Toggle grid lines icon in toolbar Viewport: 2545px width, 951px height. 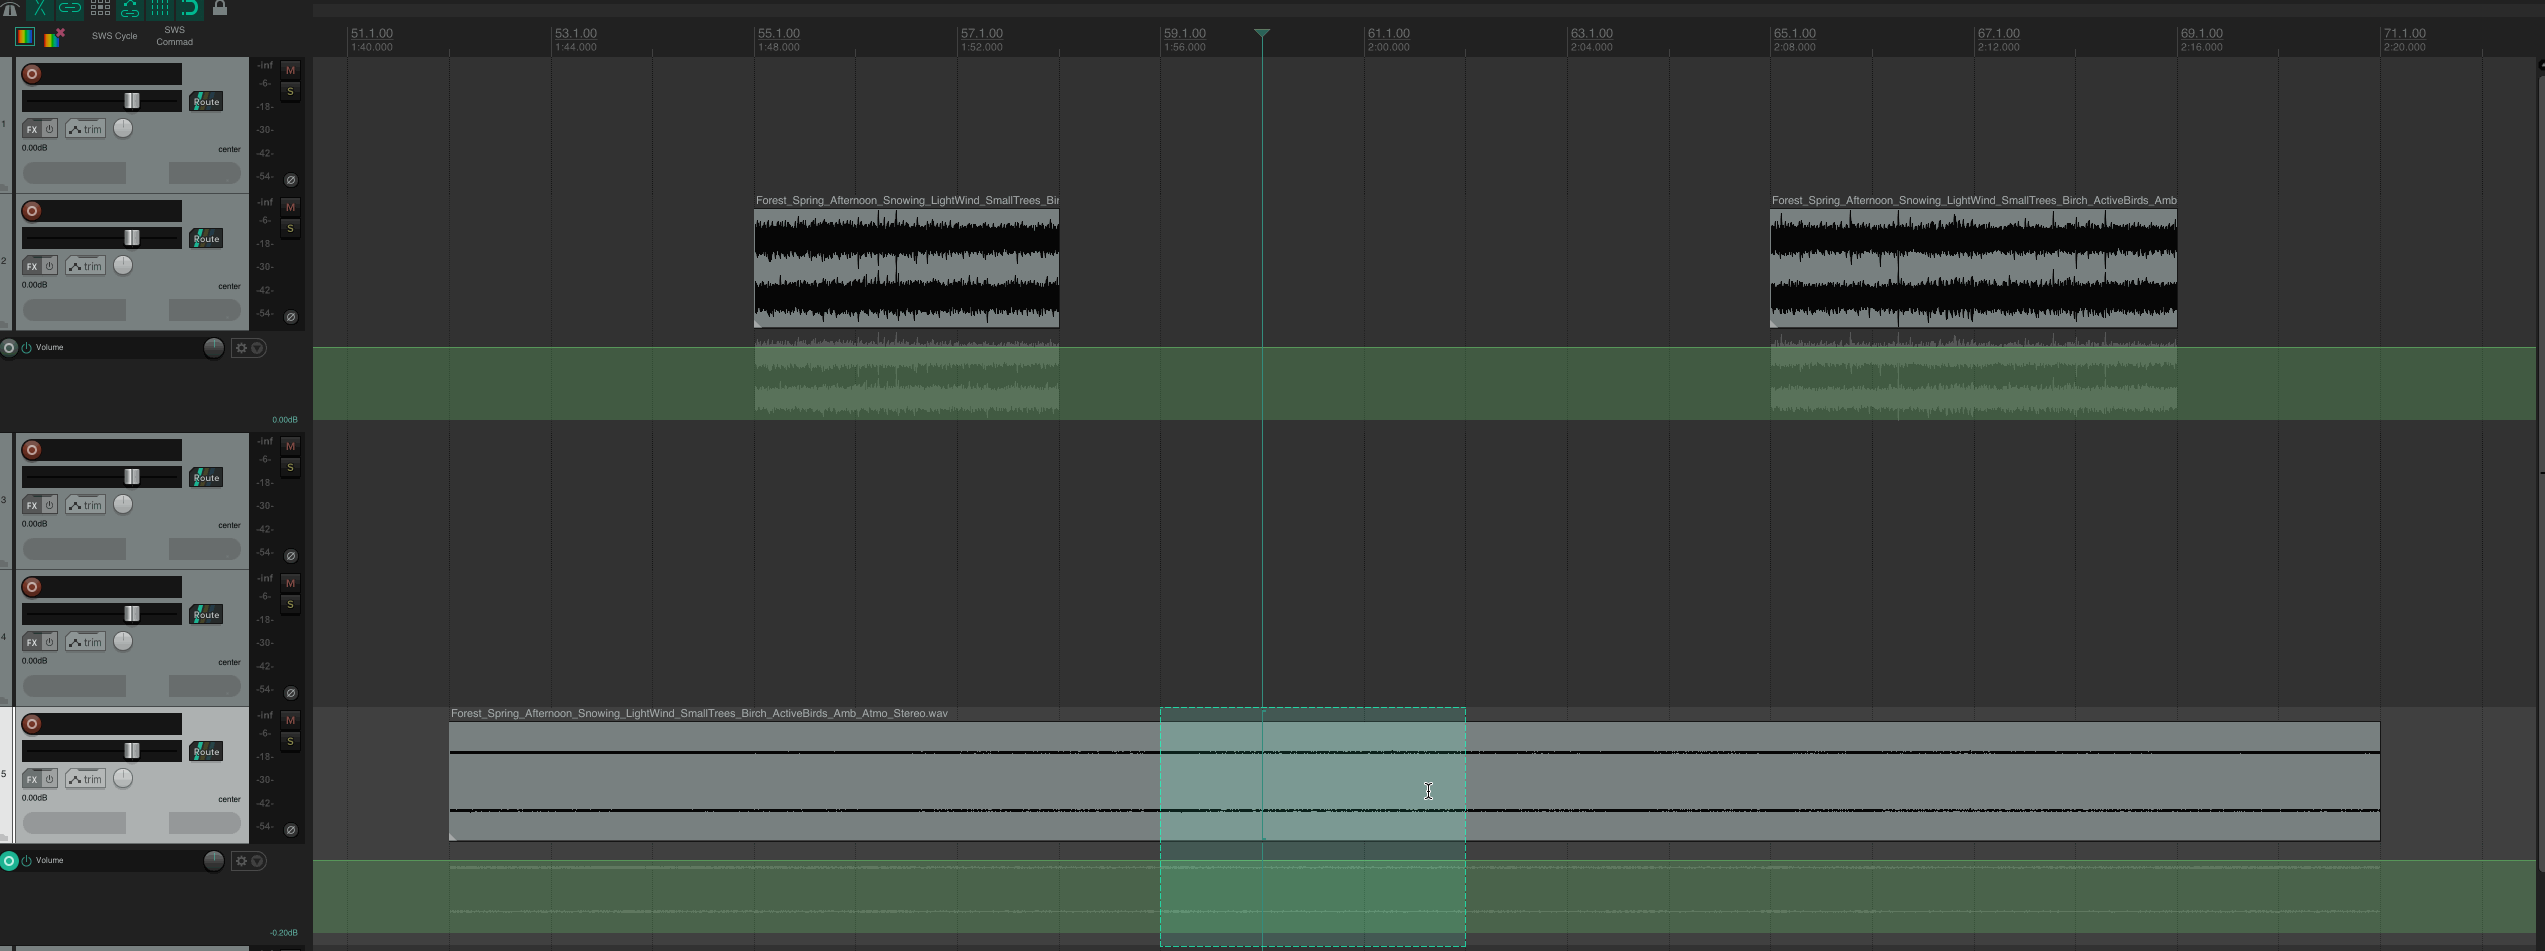click(x=160, y=9)
